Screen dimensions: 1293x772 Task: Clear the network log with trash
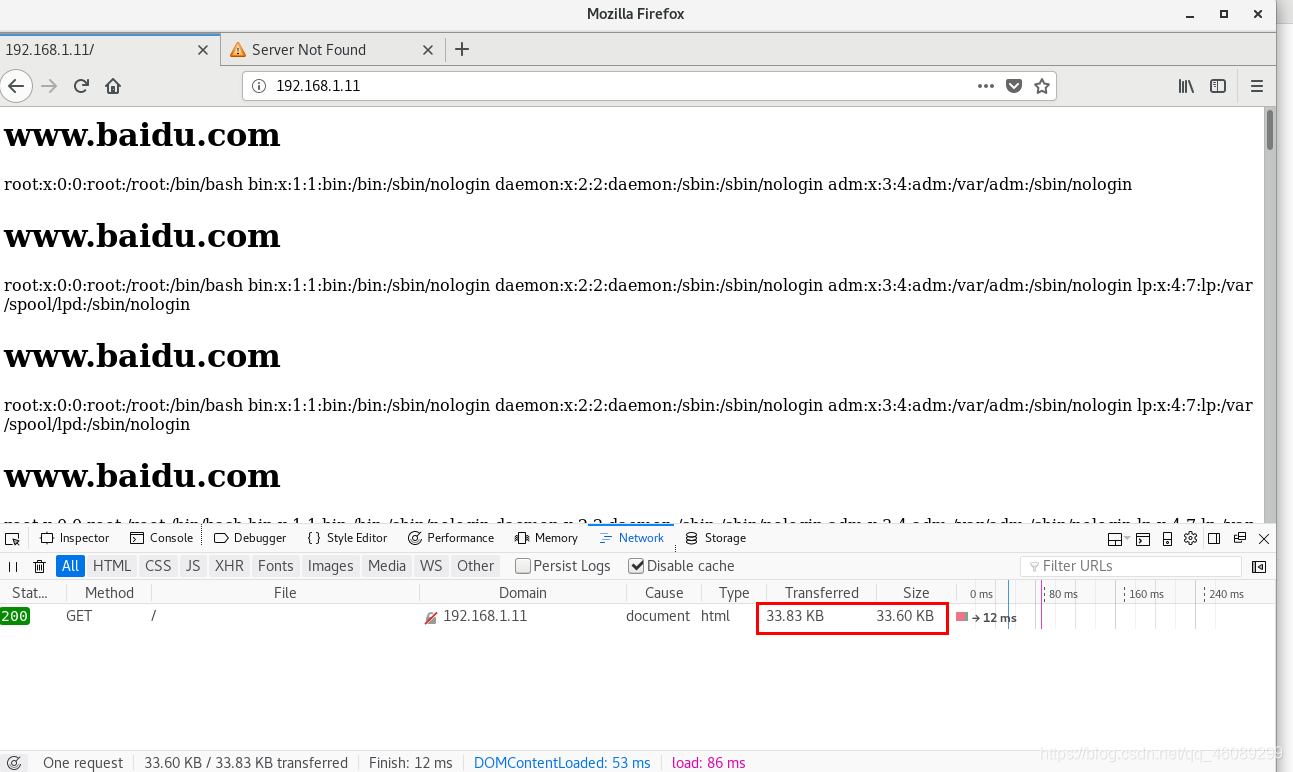point(40,566)
